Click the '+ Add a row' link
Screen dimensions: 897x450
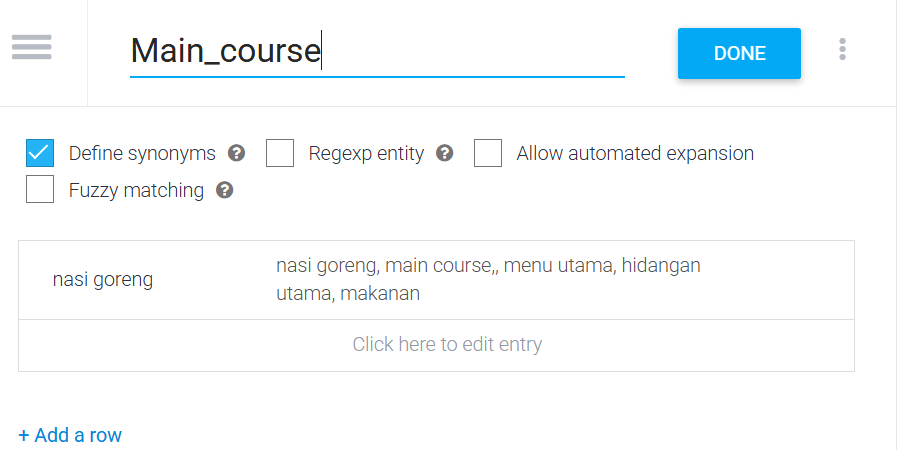click(x=70, y=435)
